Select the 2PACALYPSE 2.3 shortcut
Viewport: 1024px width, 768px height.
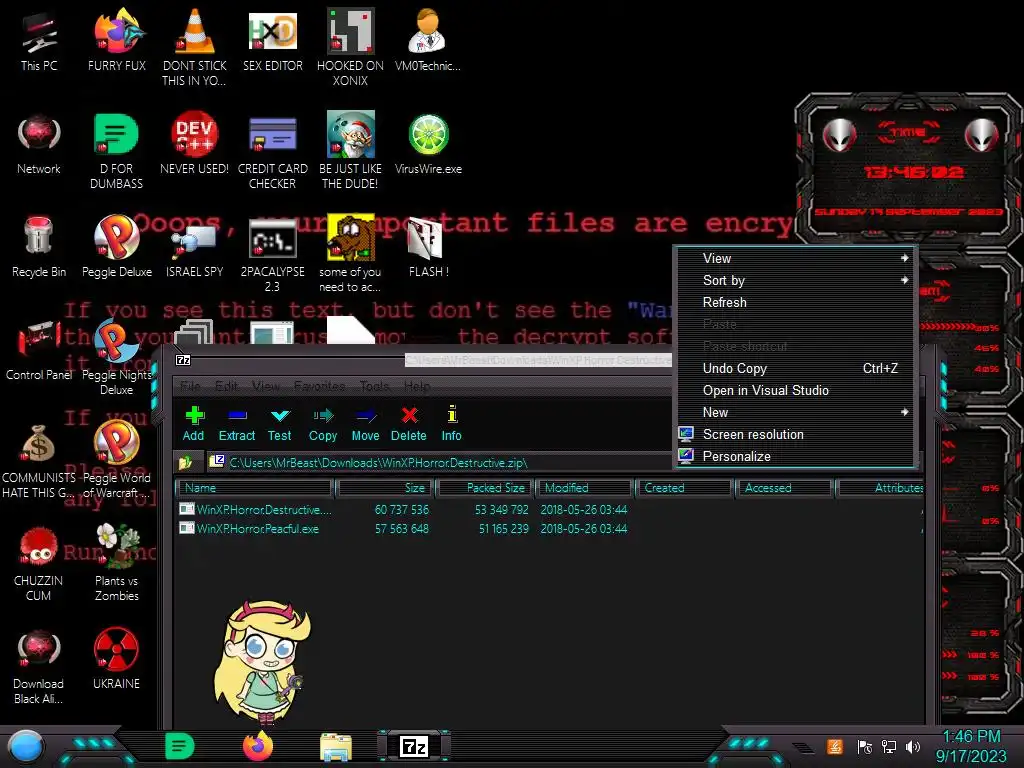(x=273, y=255)
